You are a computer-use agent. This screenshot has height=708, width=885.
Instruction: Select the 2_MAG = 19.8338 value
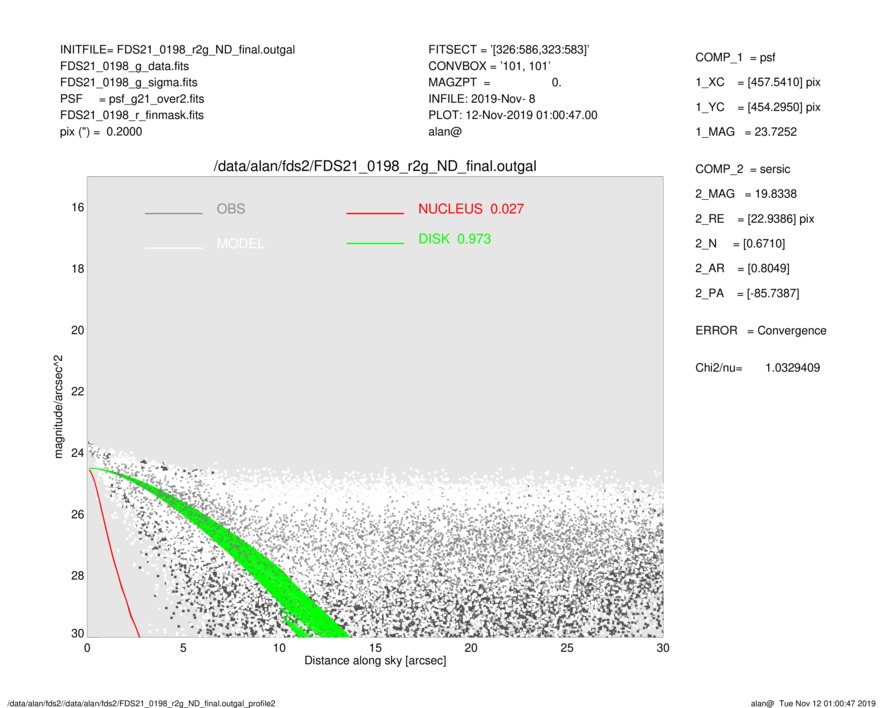point(744,194)
